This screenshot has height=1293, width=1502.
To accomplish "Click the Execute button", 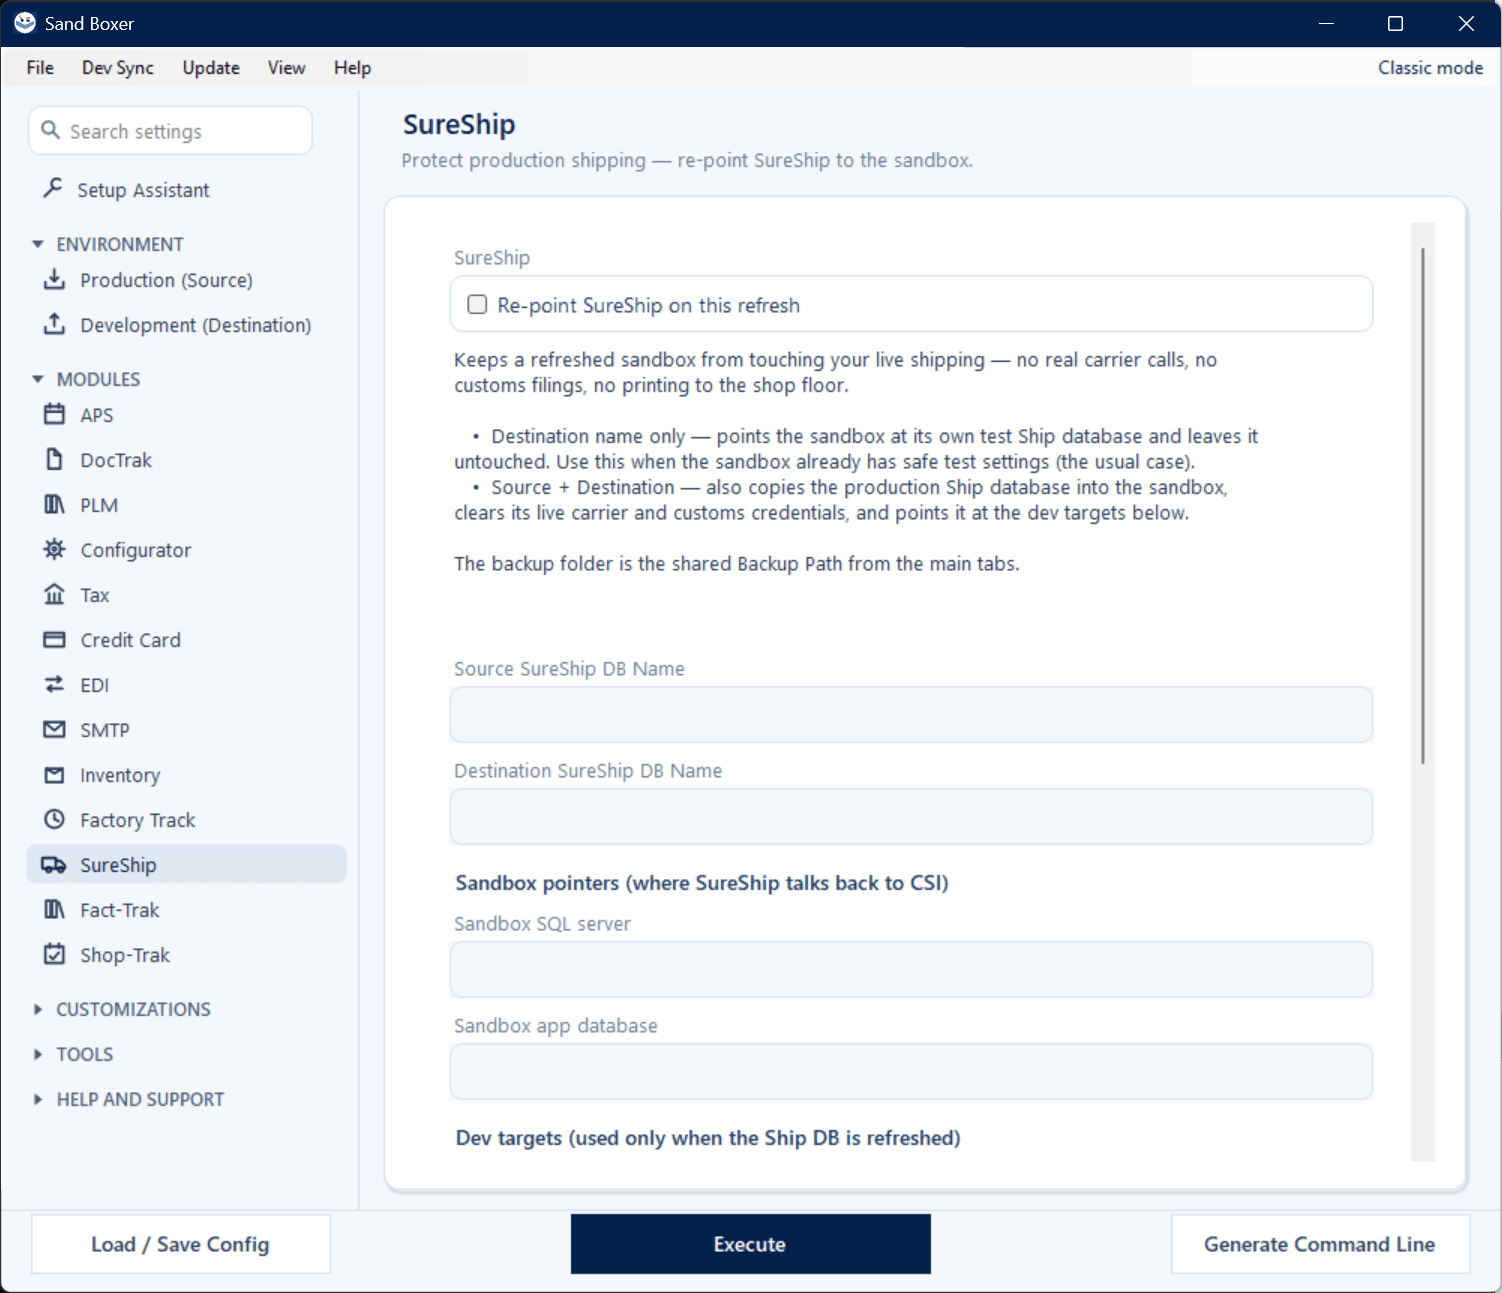I will coord(750,1244).
